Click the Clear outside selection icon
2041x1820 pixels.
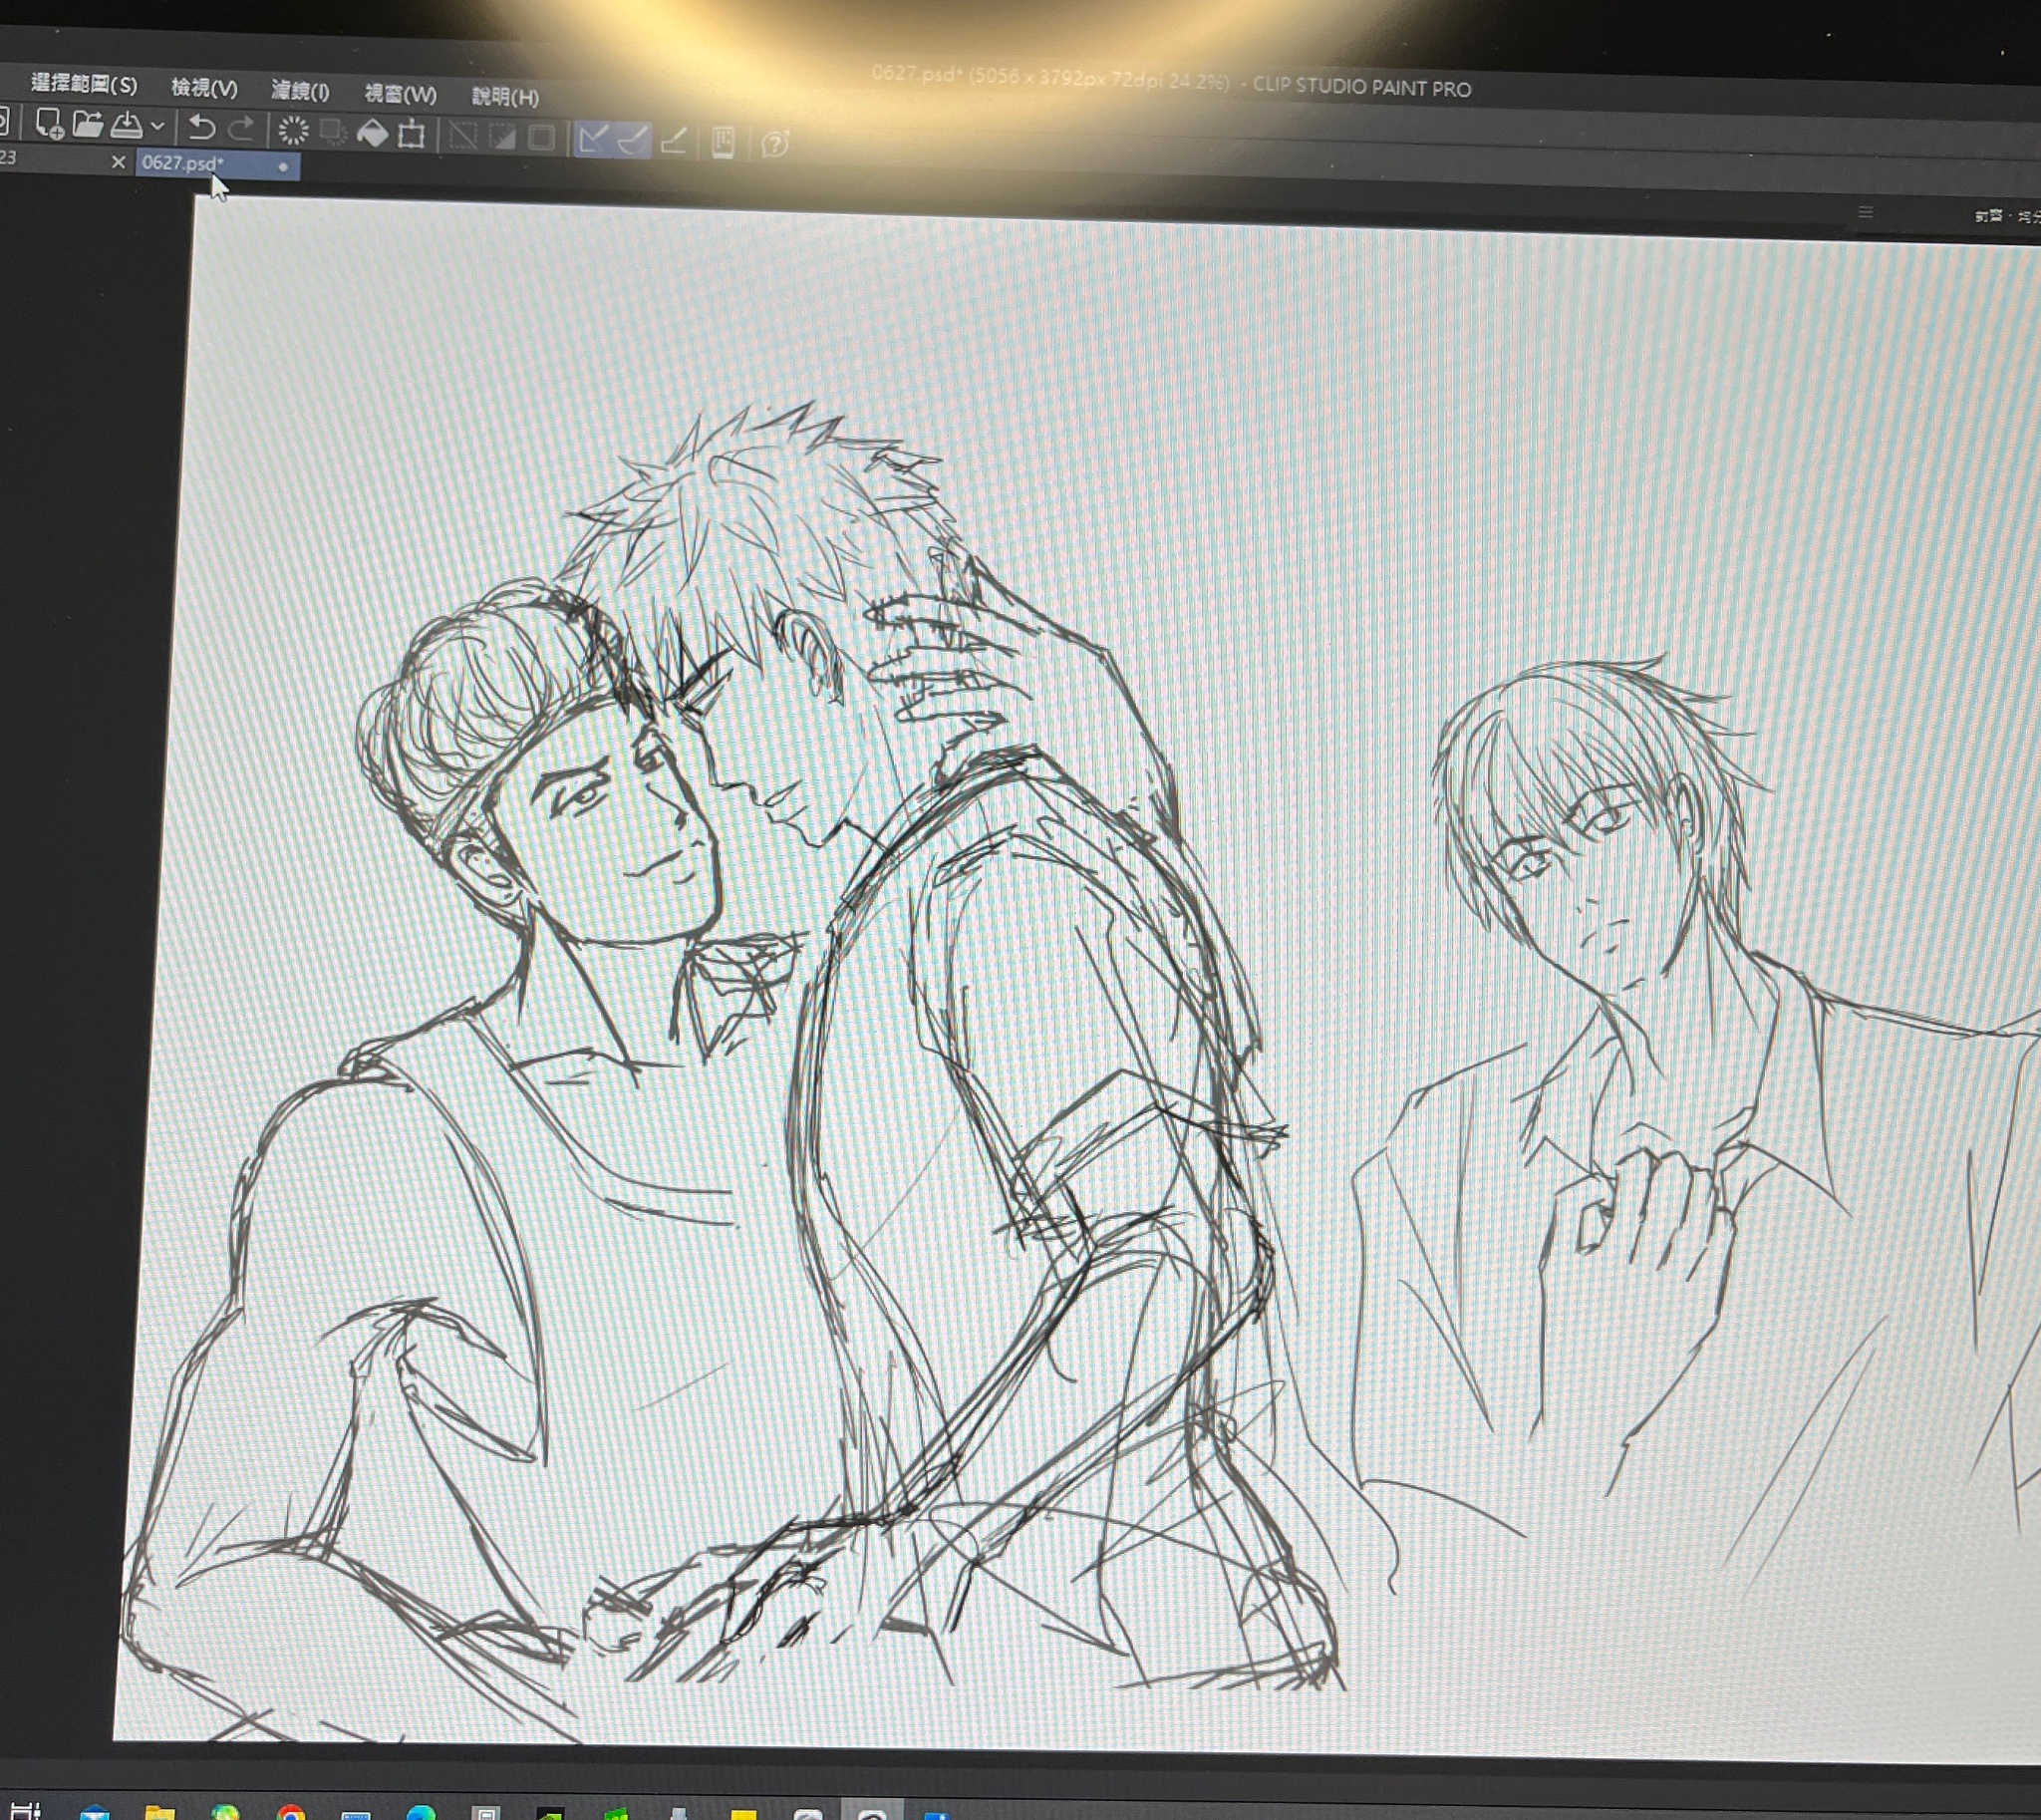pyautogui.click(x=333, y=132)
